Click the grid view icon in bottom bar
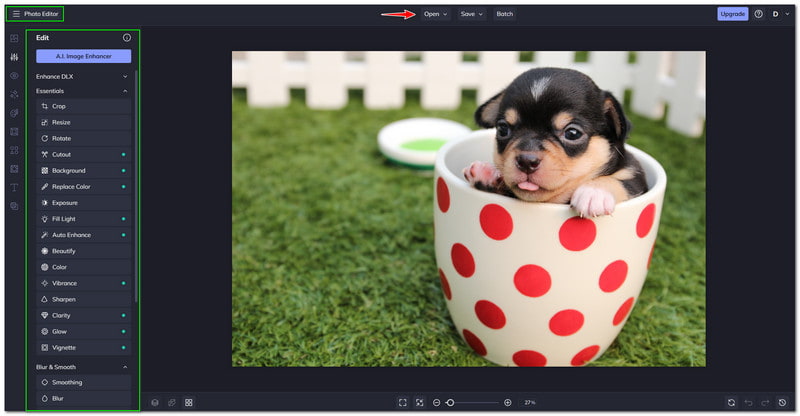This screenshot has height=416, width=800. pyautogui.click(x=189, y=403)
